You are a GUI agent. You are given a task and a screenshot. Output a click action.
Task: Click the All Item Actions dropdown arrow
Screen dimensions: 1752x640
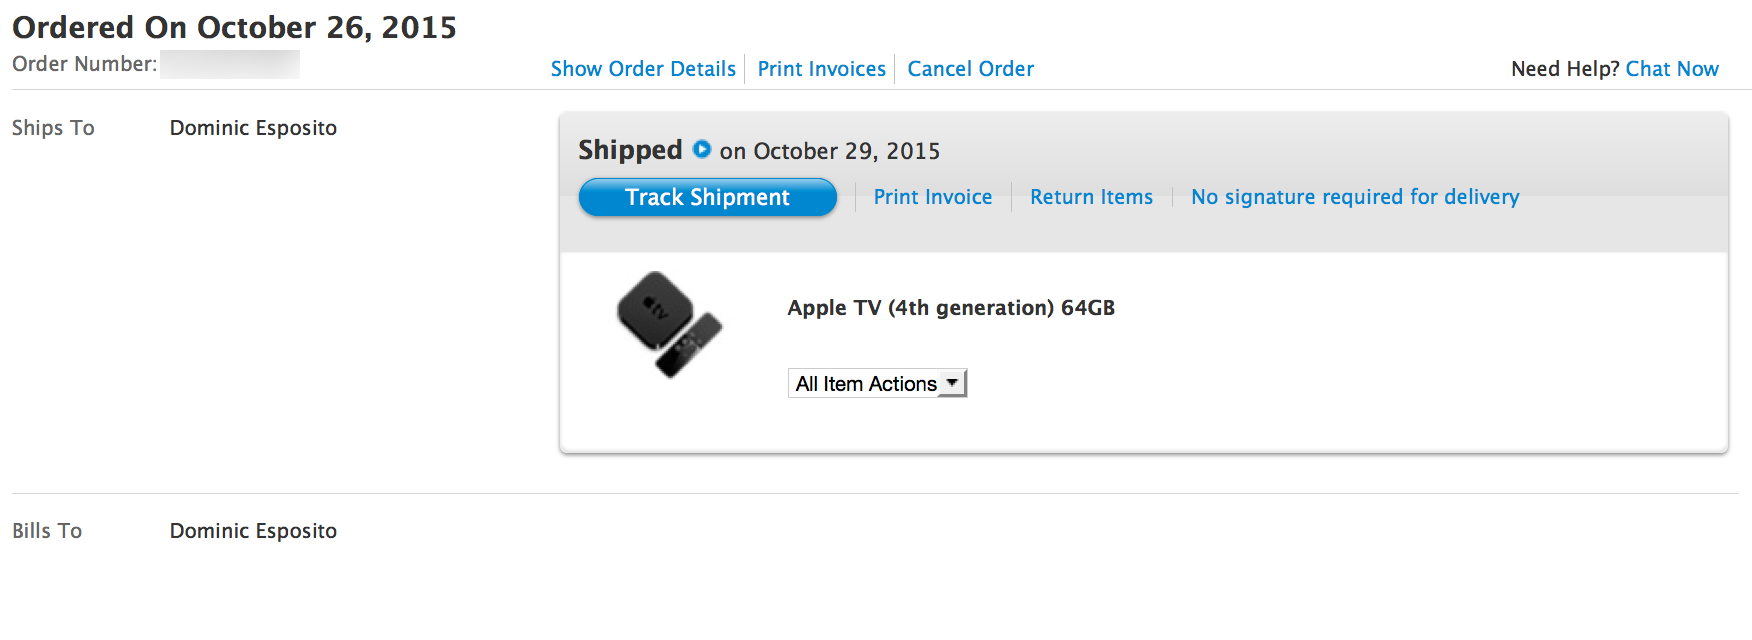(x=952, y=383)
